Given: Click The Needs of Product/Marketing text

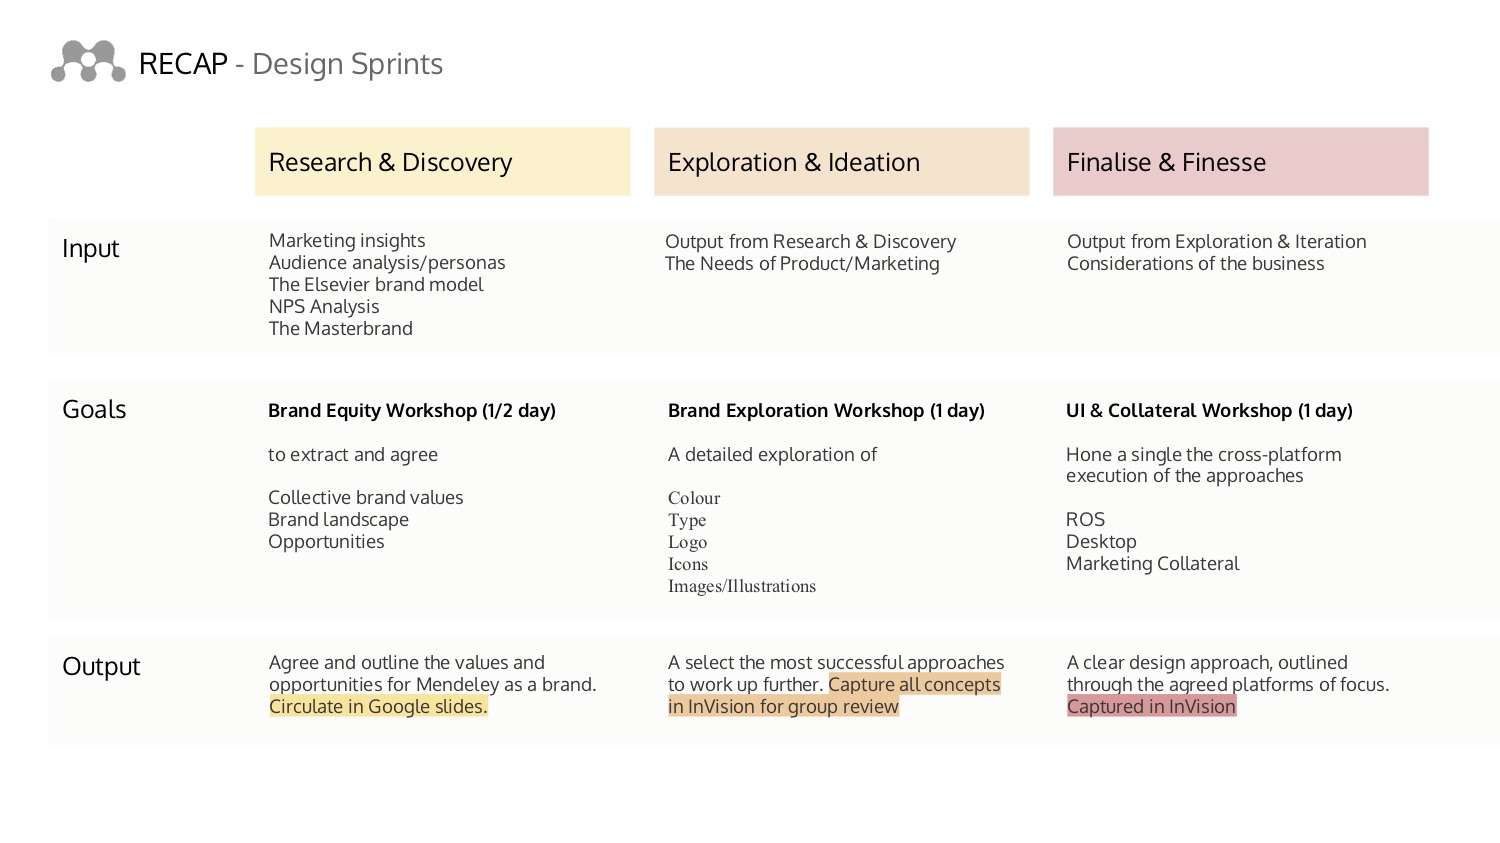Looking at the screenshot, I should [x=802, y=264].
